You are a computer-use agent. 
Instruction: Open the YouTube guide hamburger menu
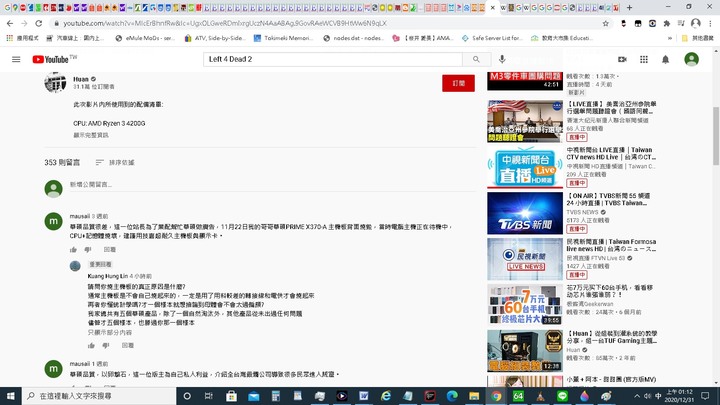pyautogui.click(x=16, y=59)
